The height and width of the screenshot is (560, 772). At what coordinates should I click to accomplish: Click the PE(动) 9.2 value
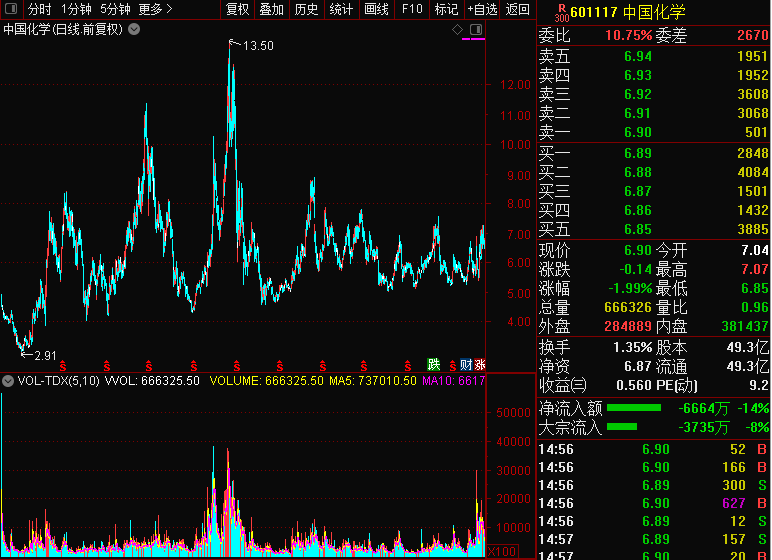(760, 385)
